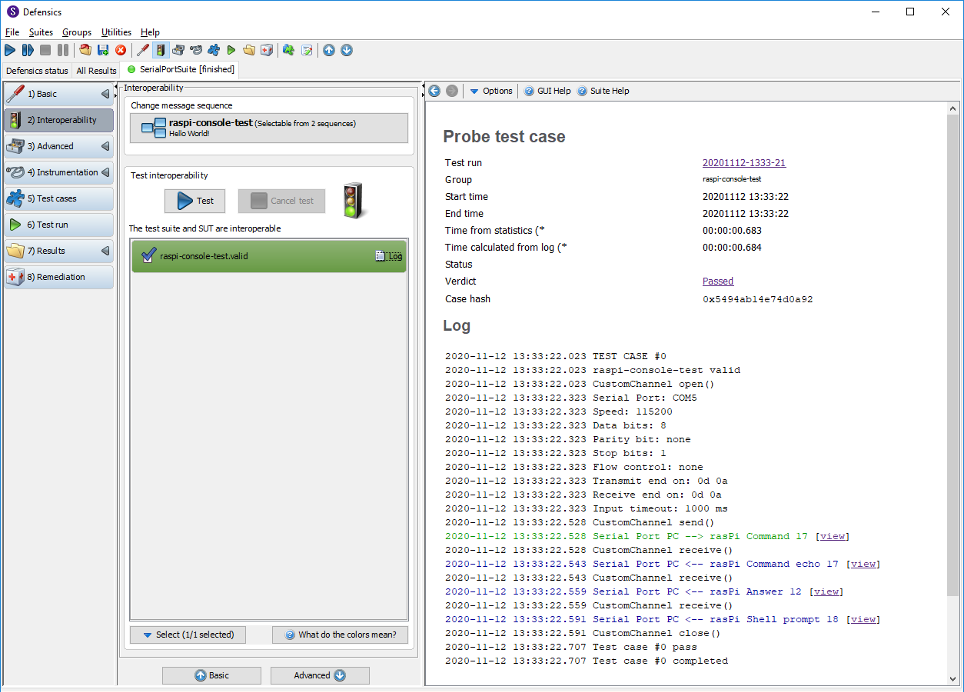This screenshot has height=692, width=964.
Task: Open the Utilities menu
Action: [x=117, y=31]
